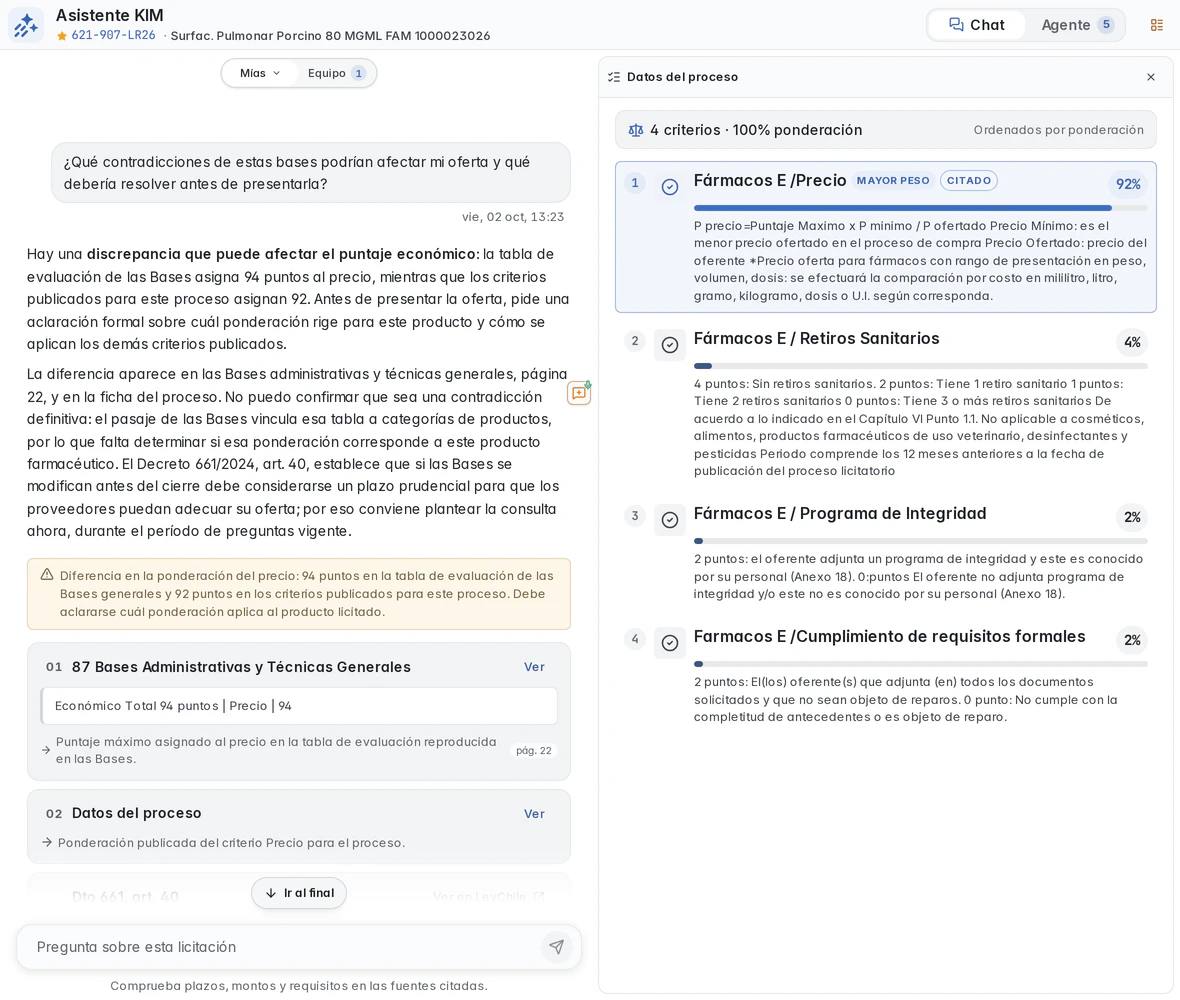1180x1000 pixels.
Task: Click rank number 3 badge of Programa de Integridad
Action: pyautogui.click(x=634, y=515)
